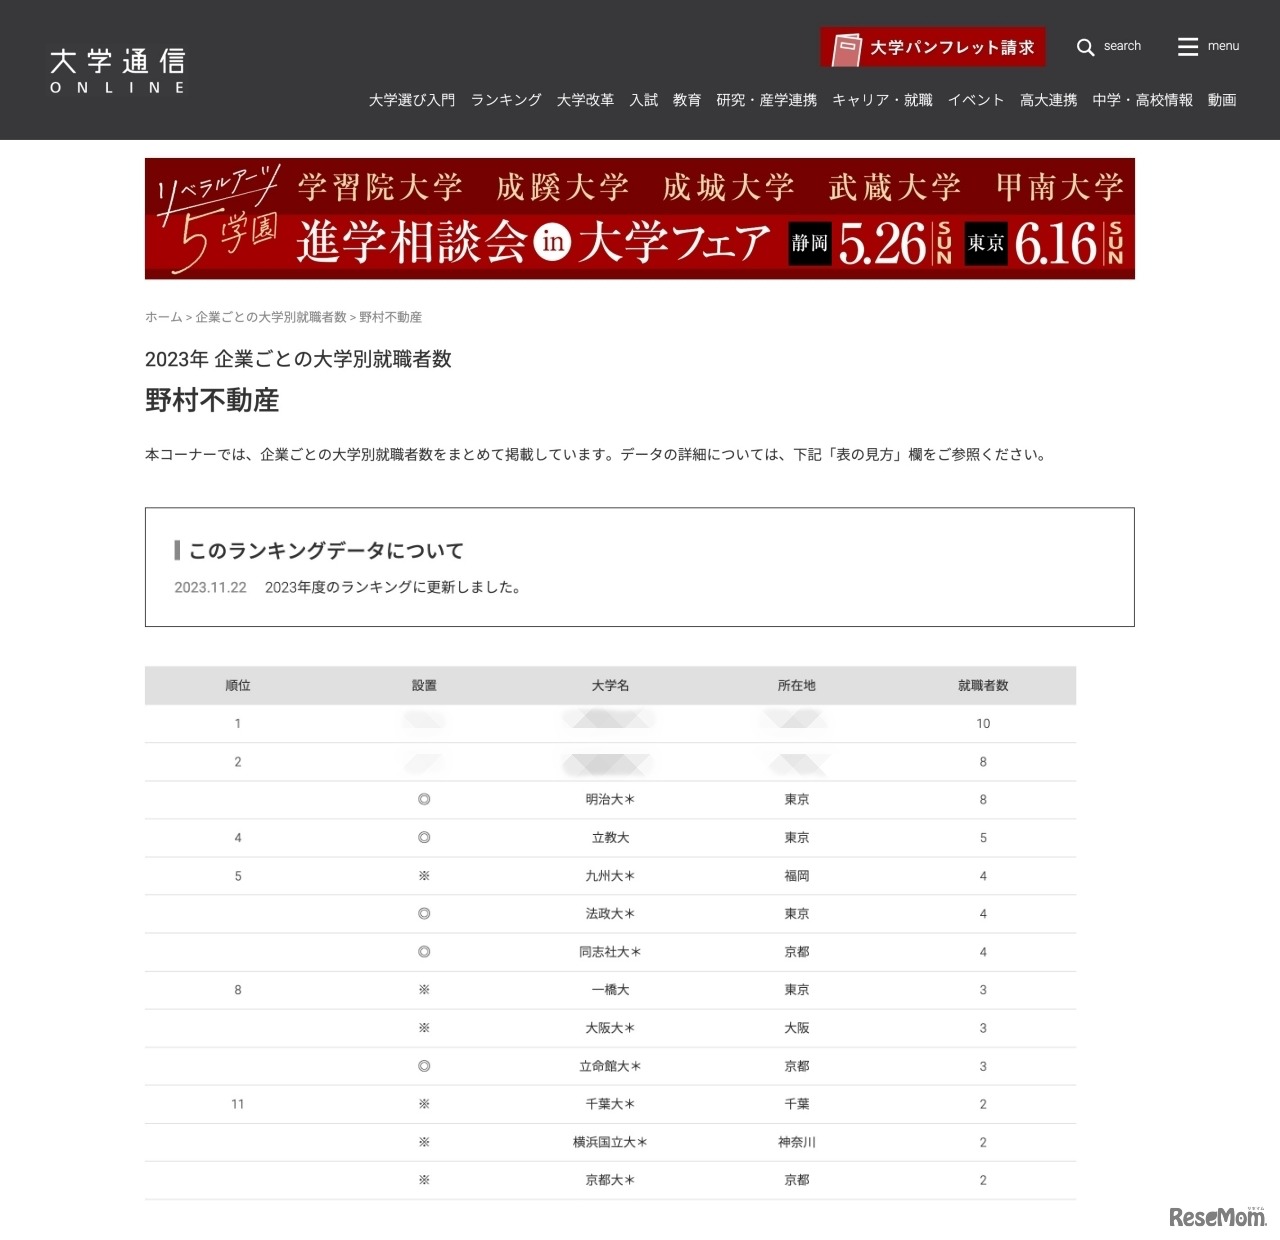This screenshot has width=1280, height=1240.
Task: Click rank number 8 cell
Action: coord(238,990)
